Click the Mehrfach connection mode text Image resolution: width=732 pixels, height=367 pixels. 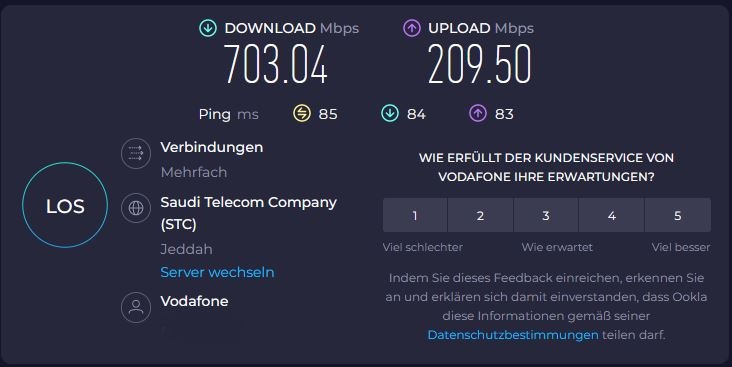click(x=194, y=172)
